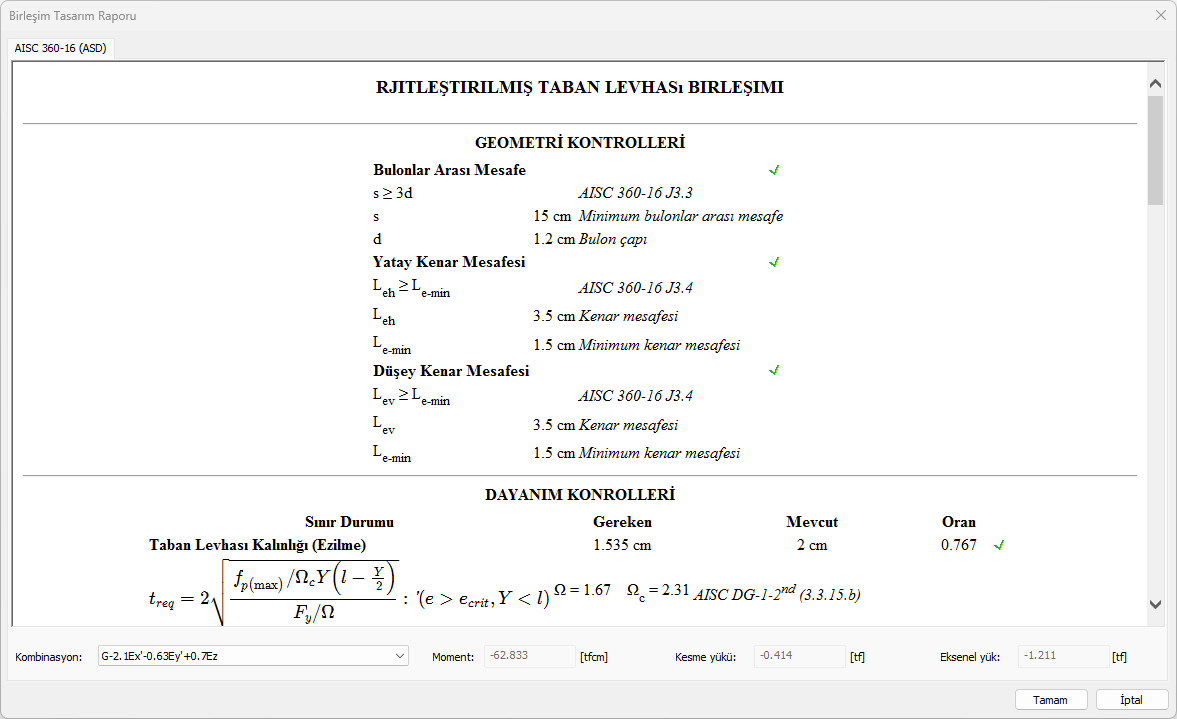Click the green check beside Düşey Kenar Mesafesi
The width and height of the screenshot is (1177, 719).
coord(774,370)
